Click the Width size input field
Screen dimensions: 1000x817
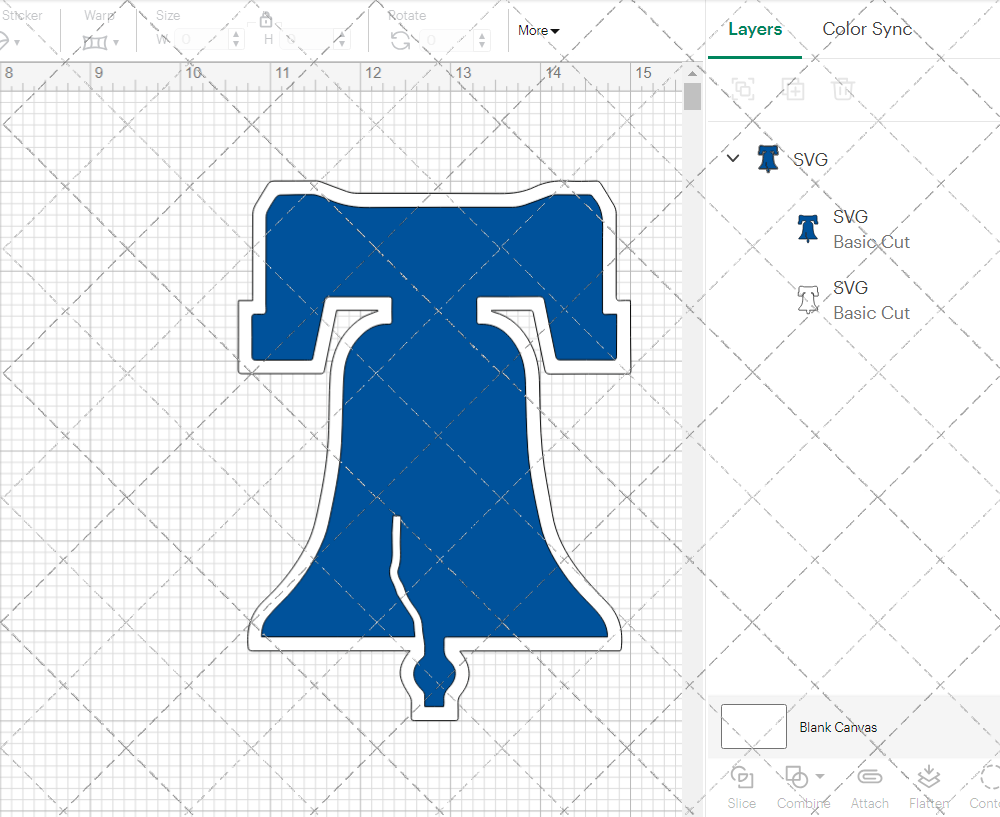pos(202,40)
